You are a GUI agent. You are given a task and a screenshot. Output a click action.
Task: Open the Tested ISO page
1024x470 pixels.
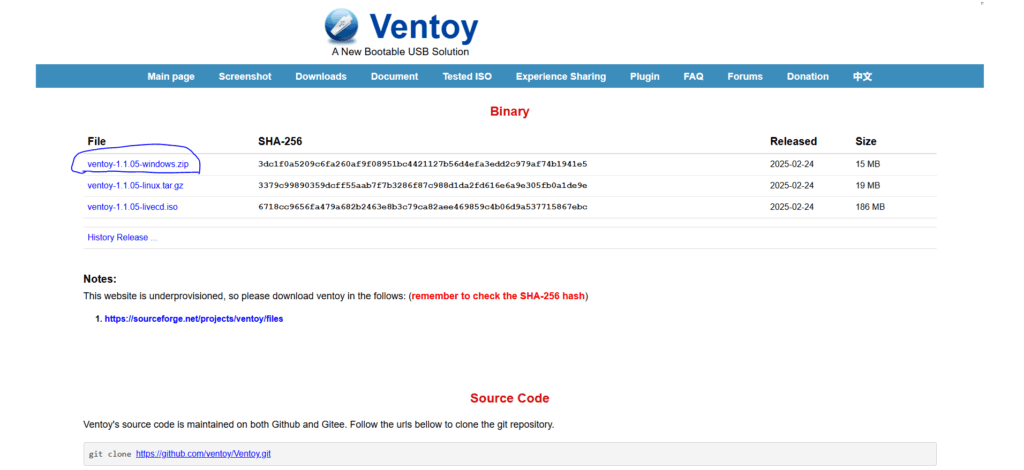(x=467, y=76)
